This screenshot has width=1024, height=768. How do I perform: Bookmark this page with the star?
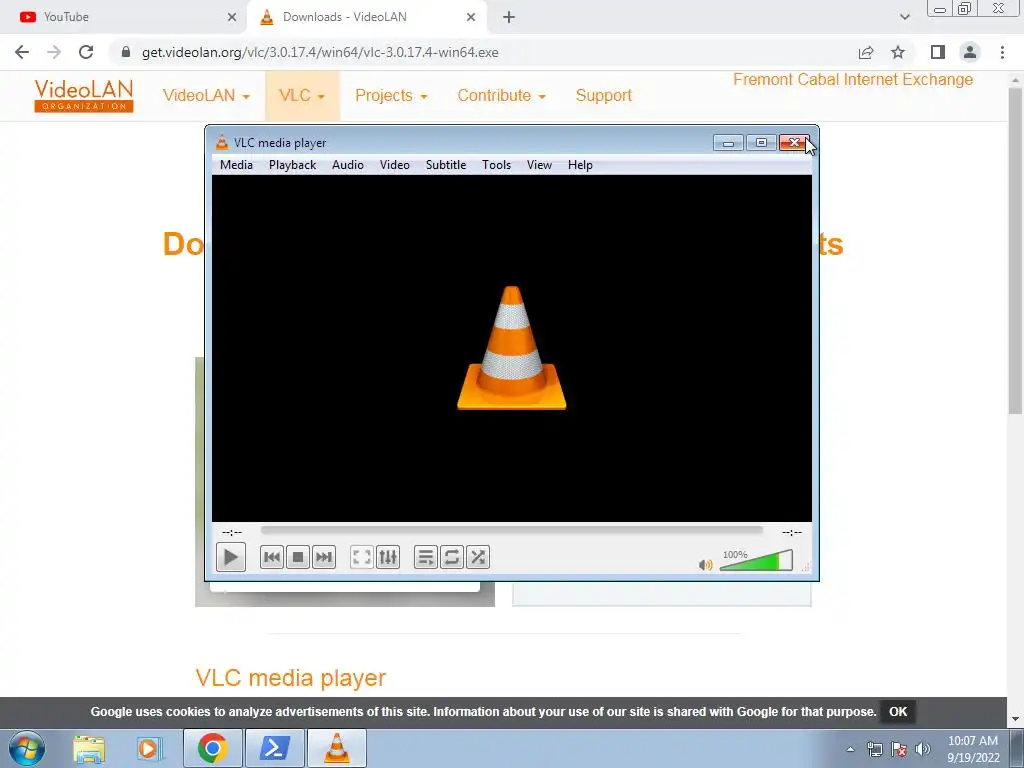pyautogui.click(x=898, y=52)
